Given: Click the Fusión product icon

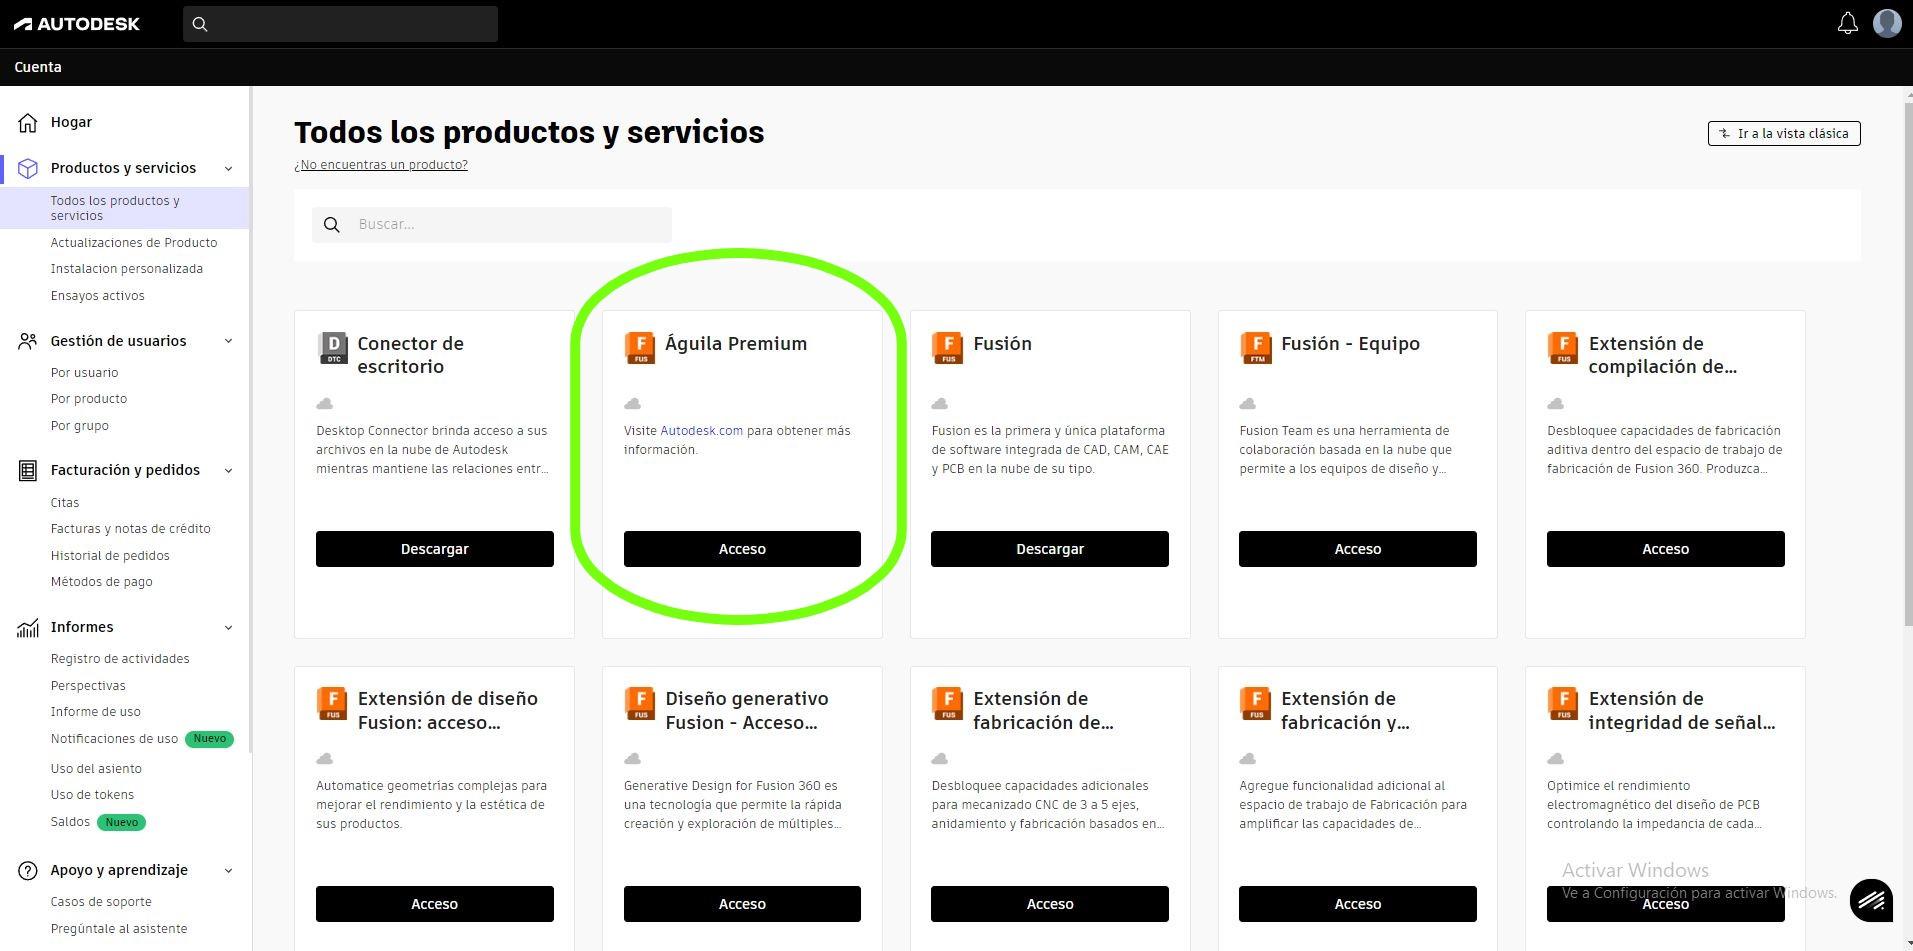Looking at the screenshot, I should point(947,348).
